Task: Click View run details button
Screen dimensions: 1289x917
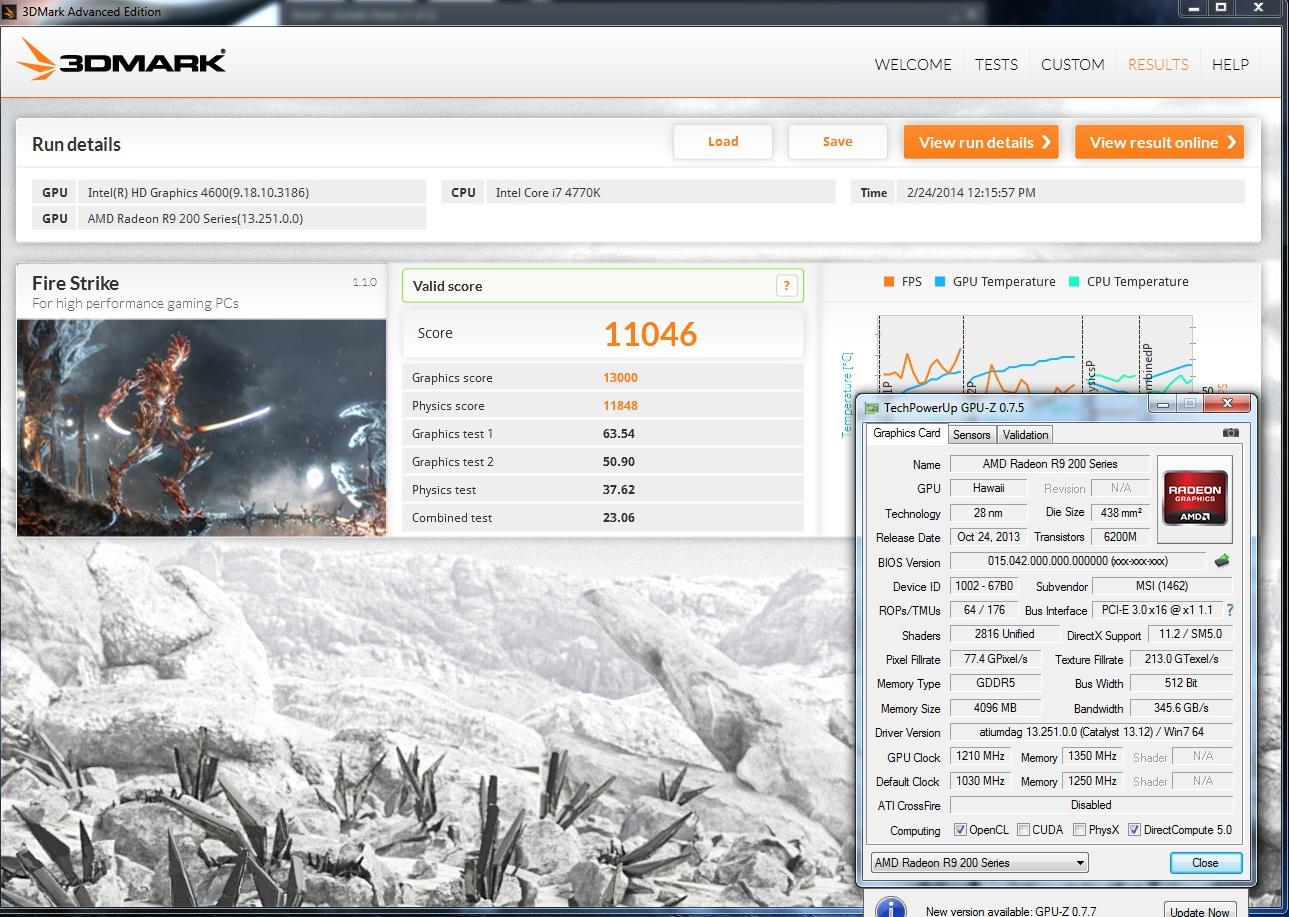Action: point(981,142)
